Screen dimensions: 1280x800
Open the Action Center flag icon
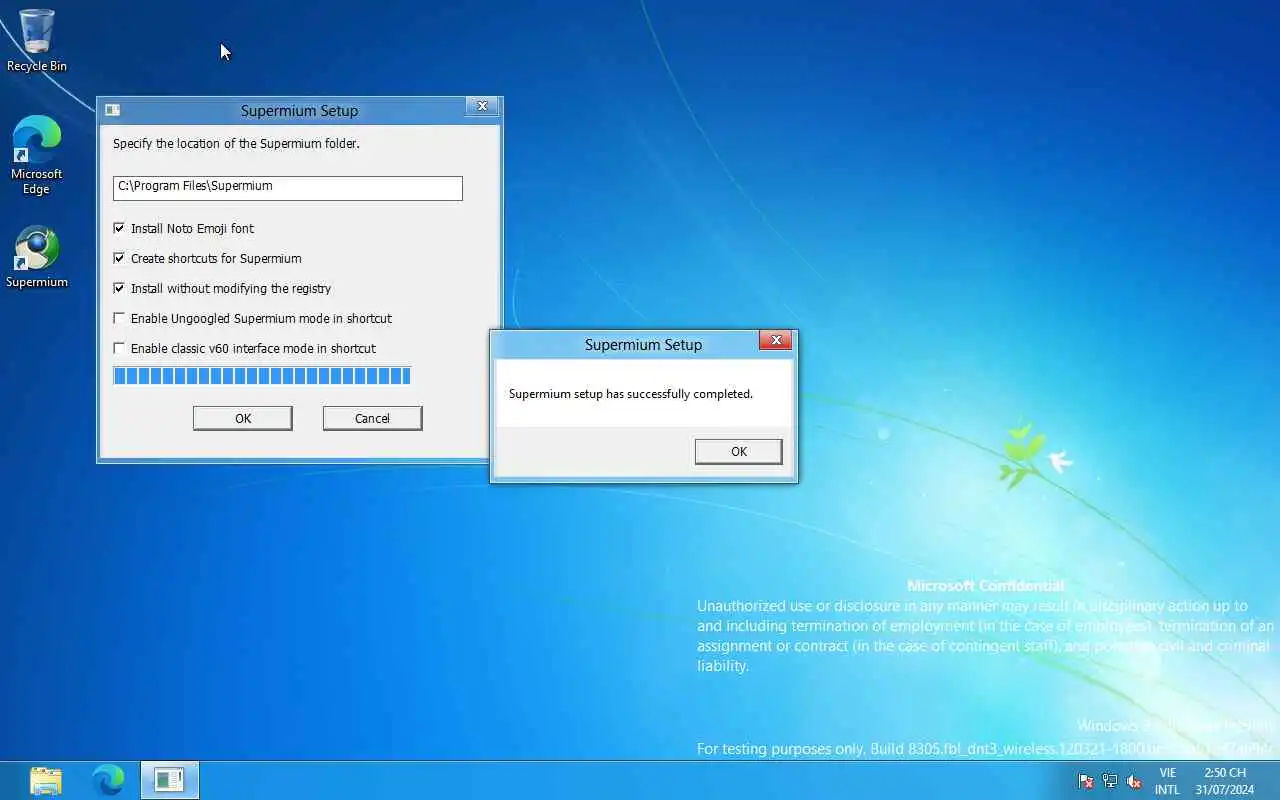tap(1085, 781)
